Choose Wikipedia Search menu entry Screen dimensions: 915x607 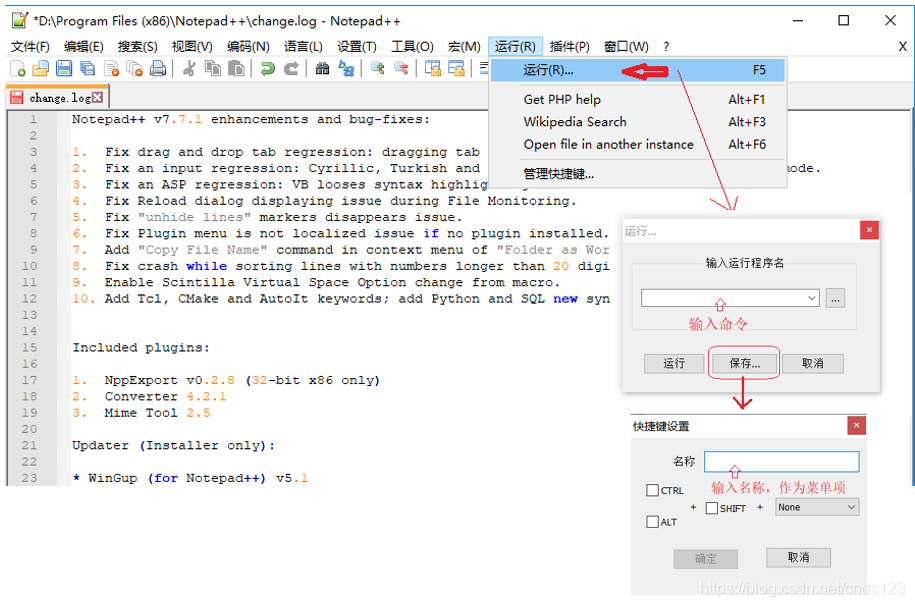point(638,121)
